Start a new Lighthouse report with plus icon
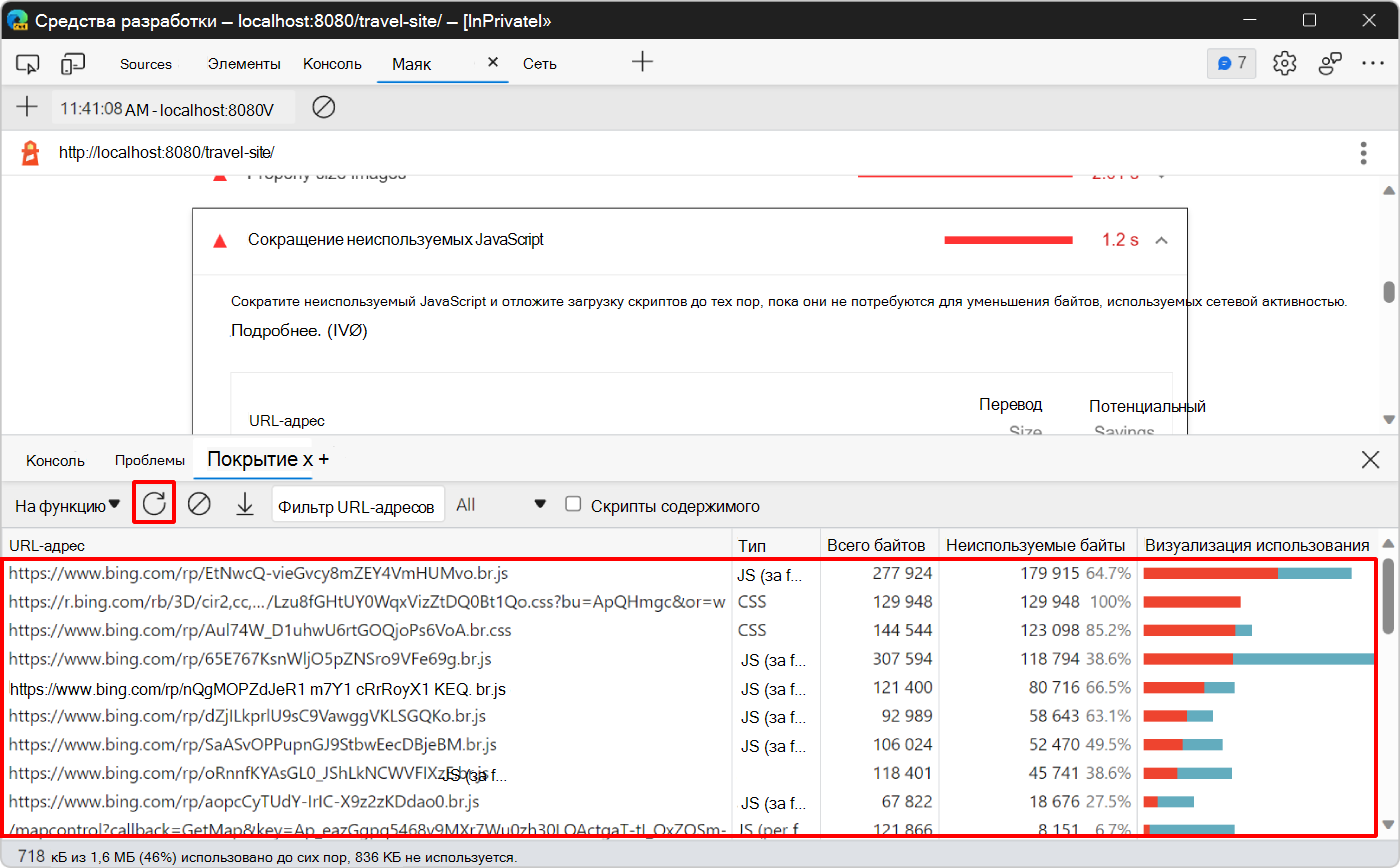 click(27, 106)
